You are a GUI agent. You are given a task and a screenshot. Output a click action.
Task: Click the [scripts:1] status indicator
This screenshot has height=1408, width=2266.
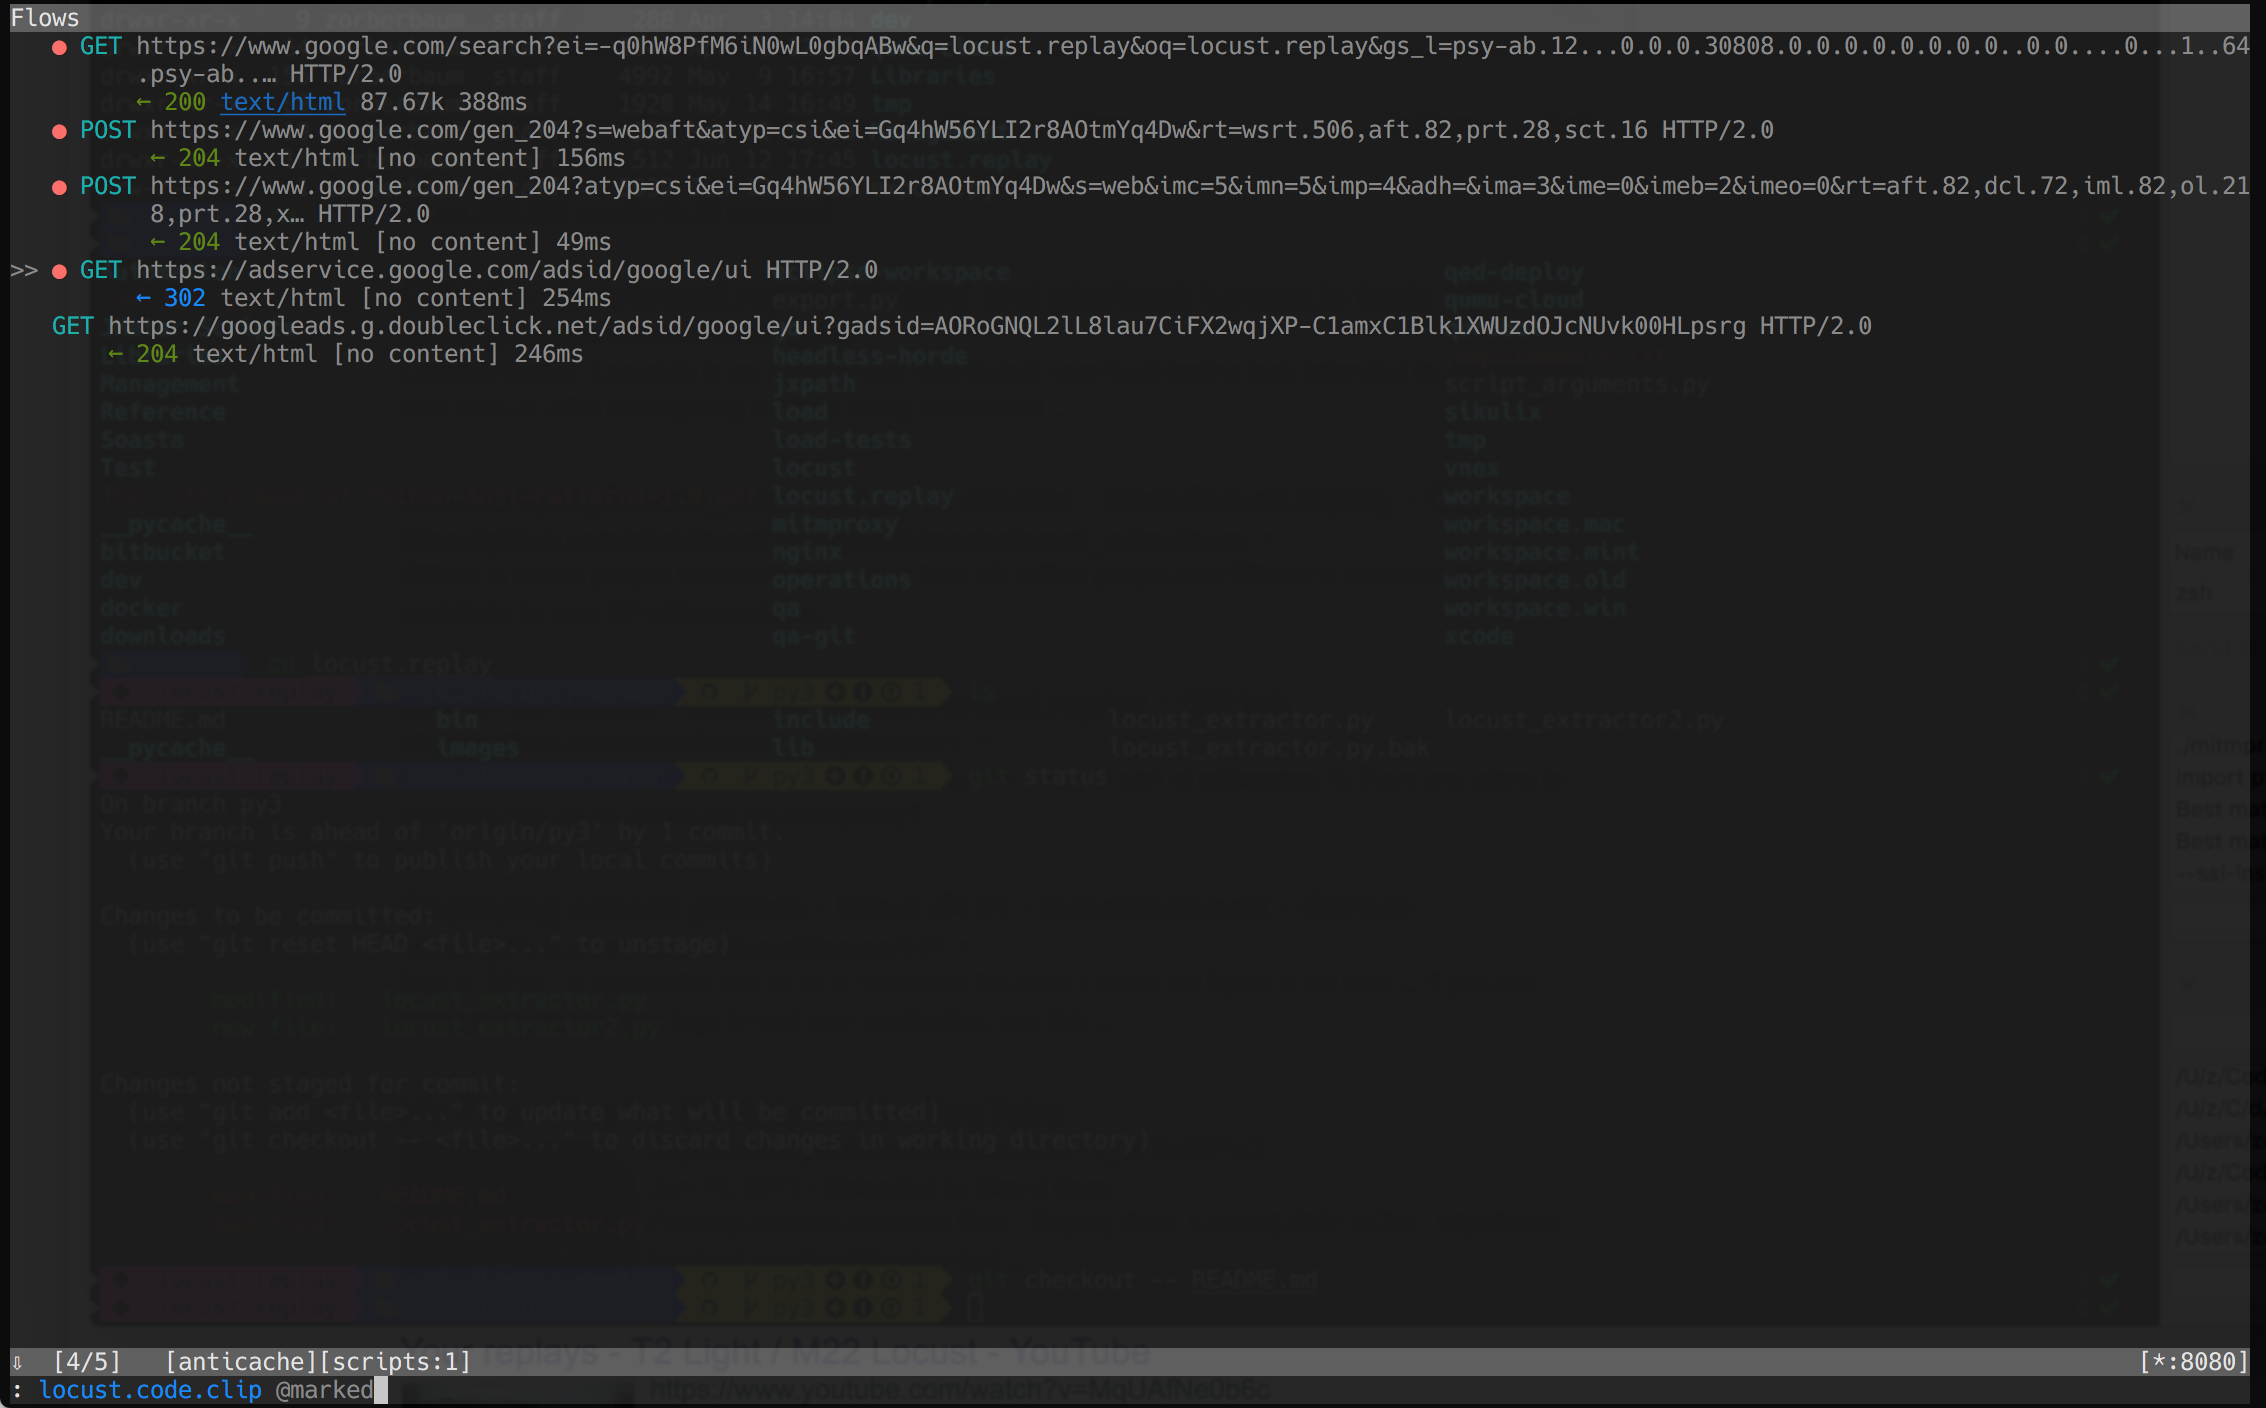pyautogui.click(x=395, y=1362)
